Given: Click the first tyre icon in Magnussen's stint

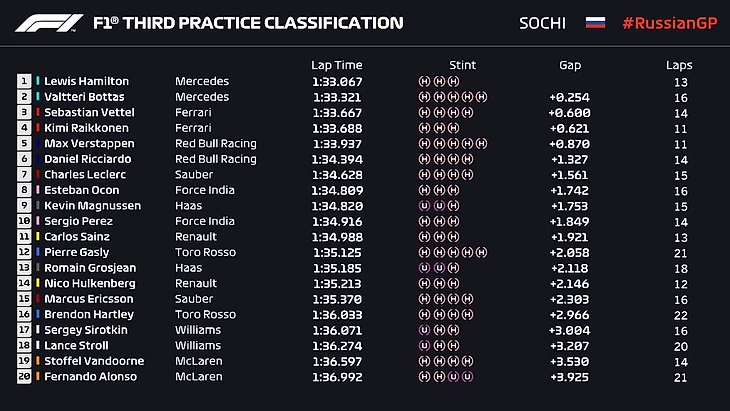Looking at the screenshot, I should 425,206.
